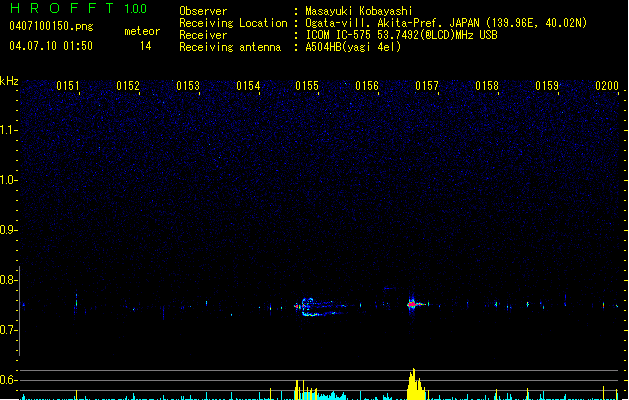This screenshot has height=400, width=629.
Task: Click the Receiving antenna label
Action: (x=230, y=47)
